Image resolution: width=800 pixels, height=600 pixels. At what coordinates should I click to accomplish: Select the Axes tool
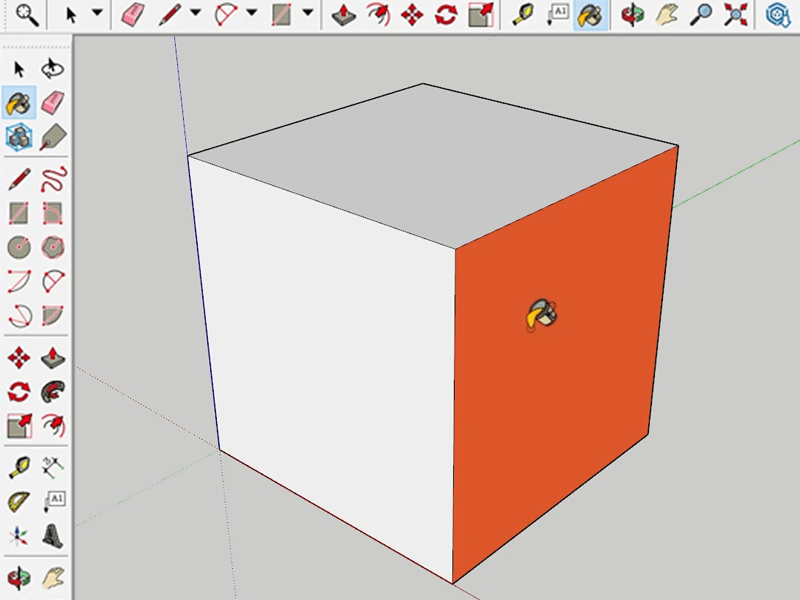pyautogui.click(x=18, y=536)
